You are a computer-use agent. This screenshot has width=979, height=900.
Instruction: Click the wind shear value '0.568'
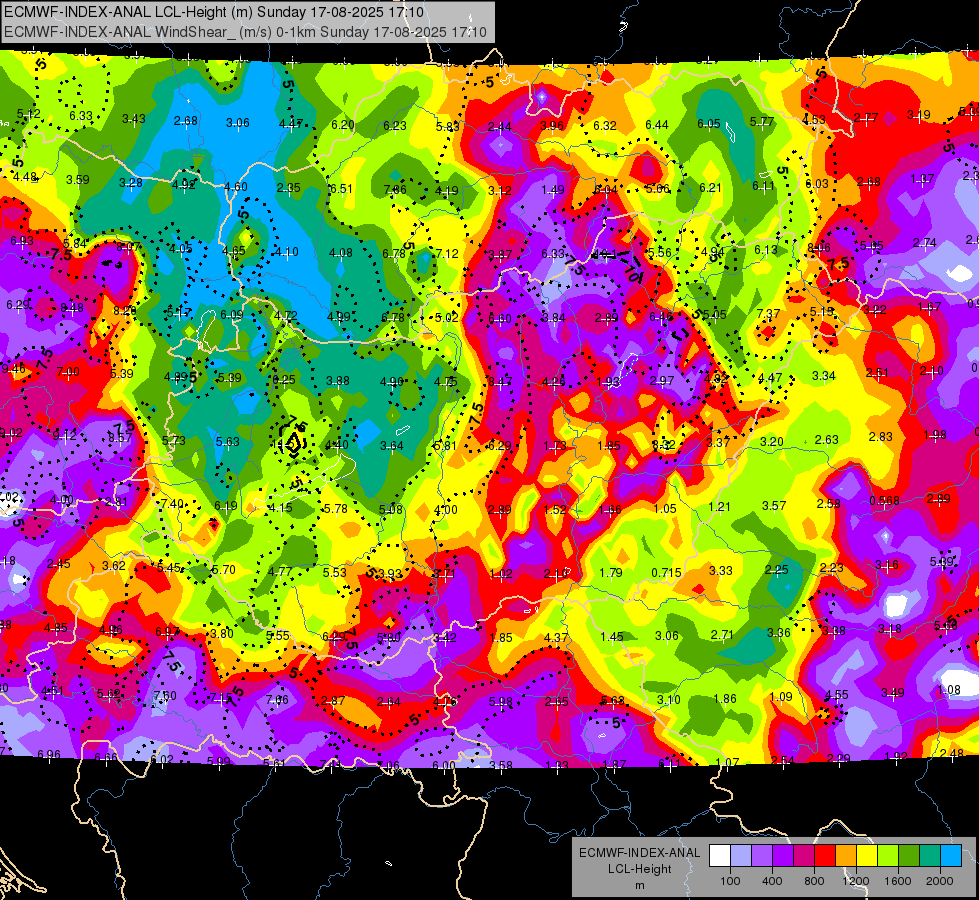[884, 501]
